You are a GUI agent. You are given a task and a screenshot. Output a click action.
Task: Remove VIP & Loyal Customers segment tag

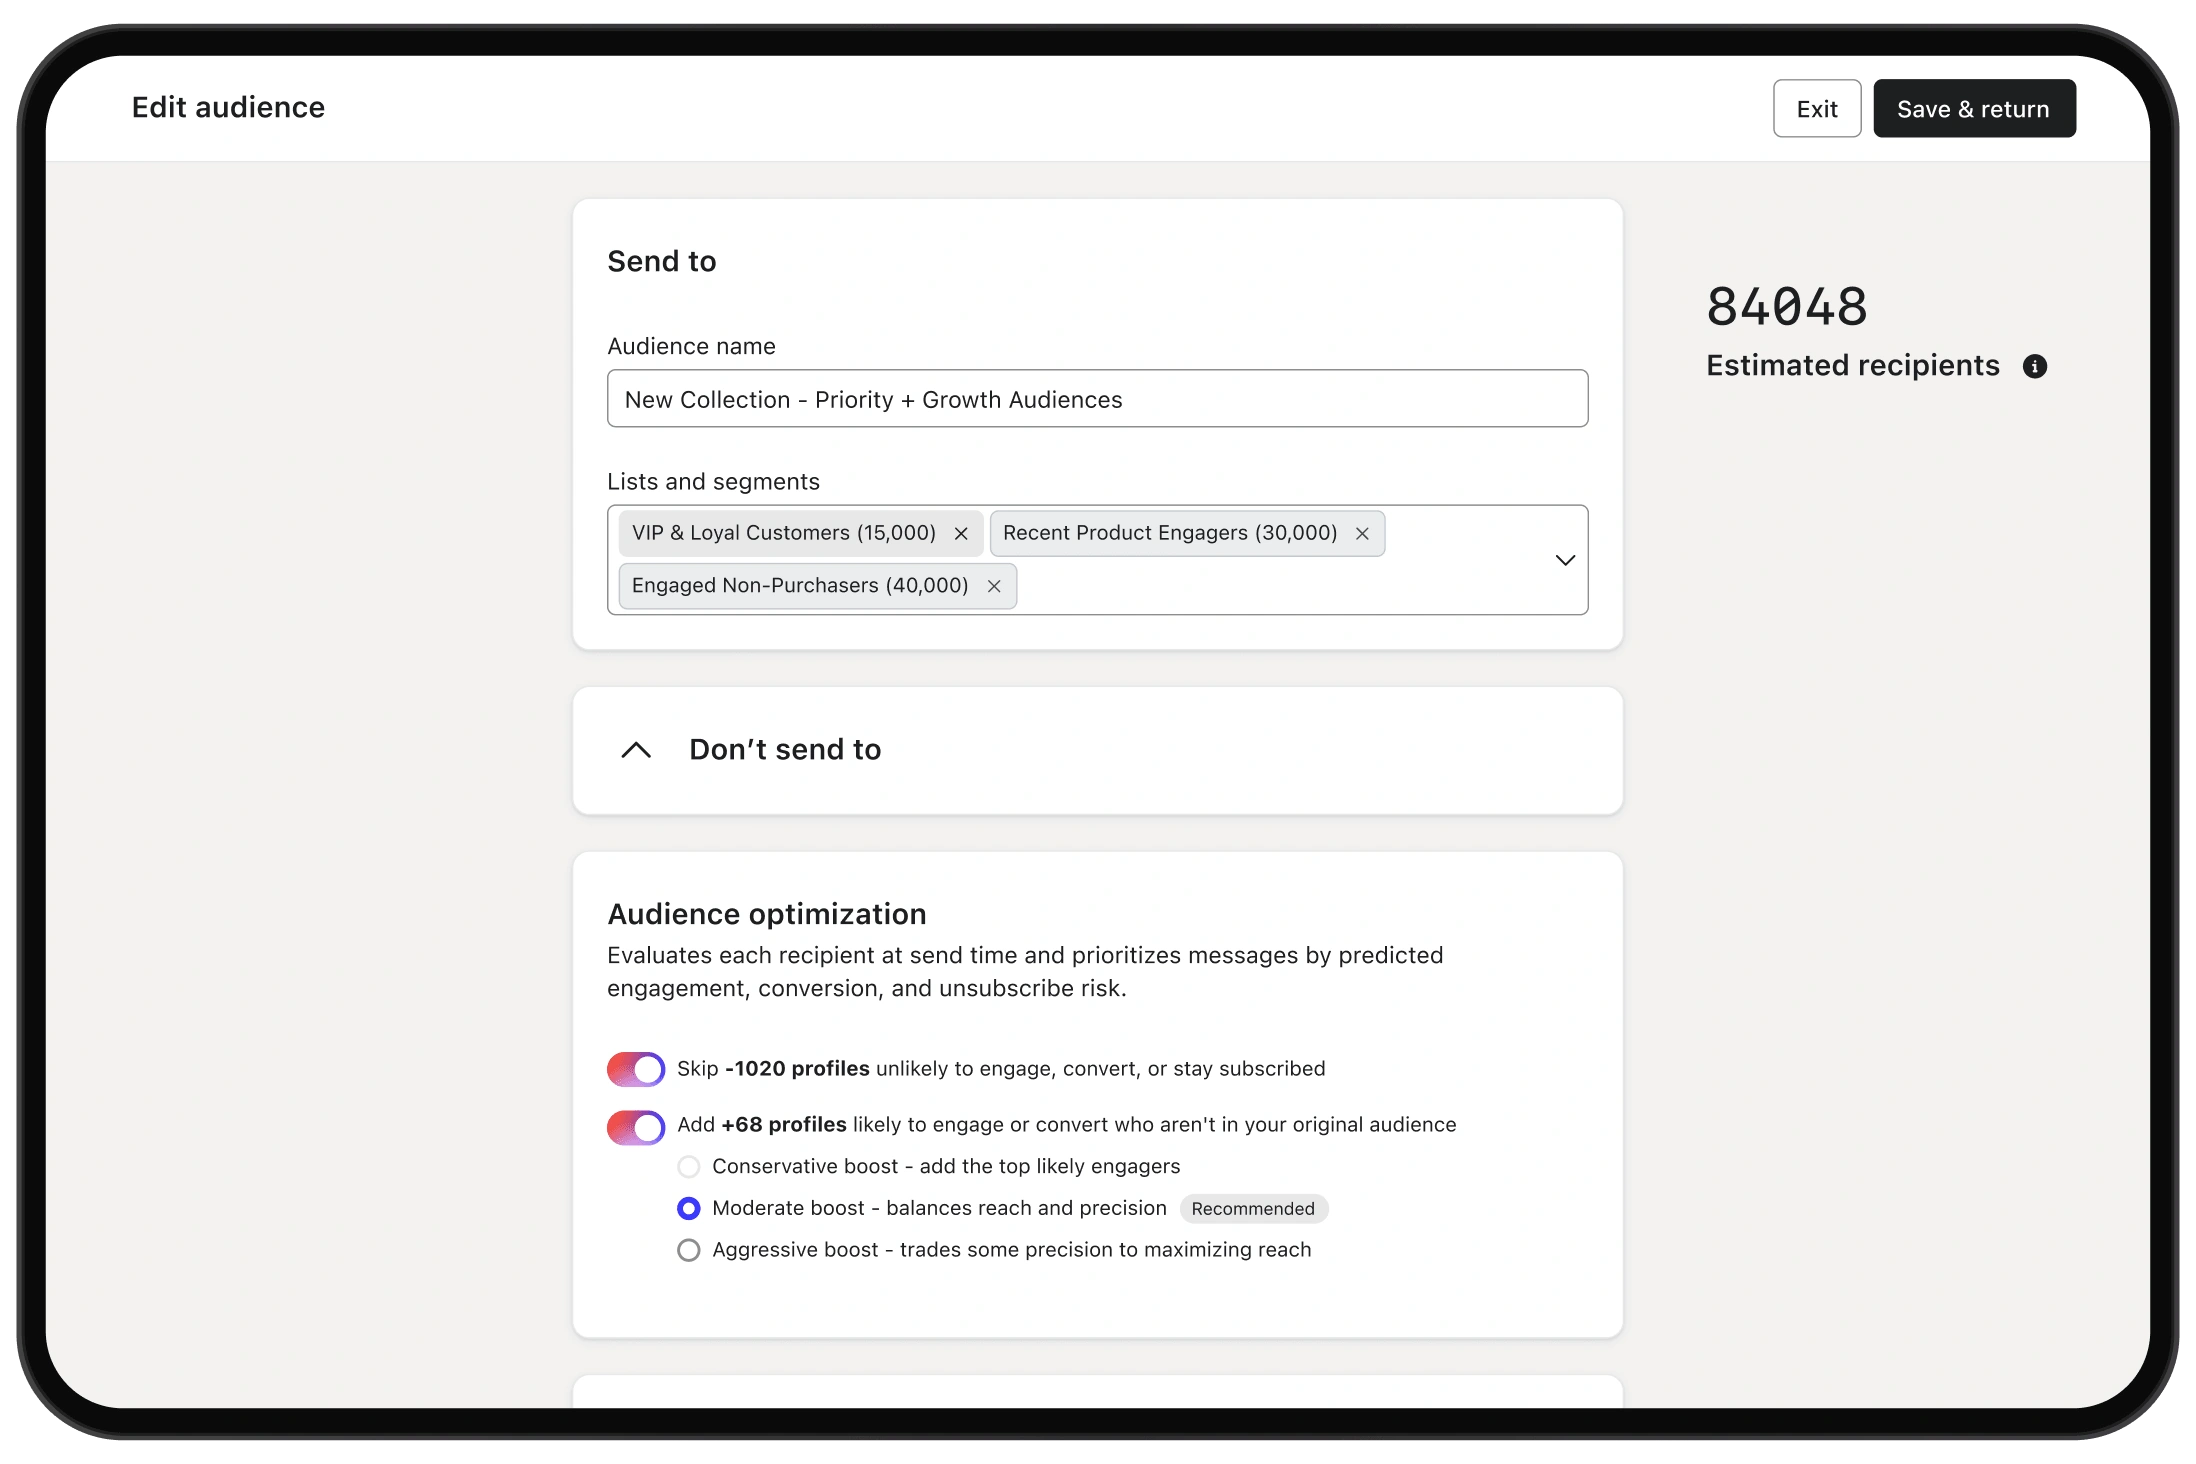pos(961,533)
